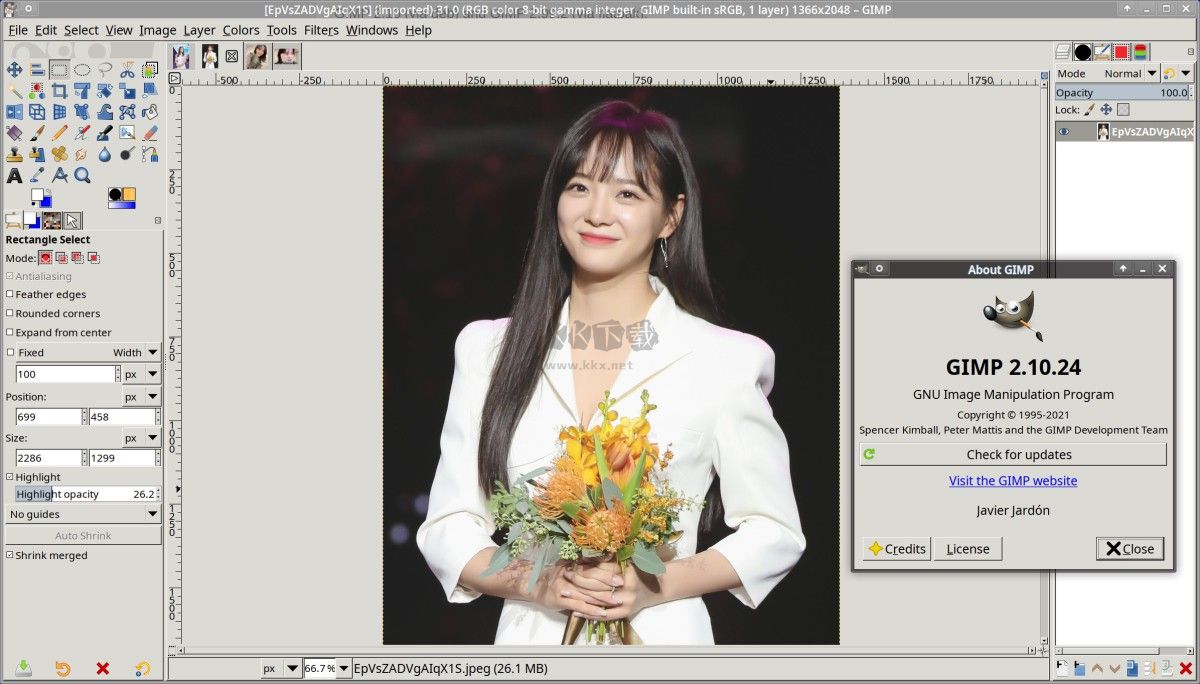
Task: Open the Visit the GIMP website link
Action: point(1013,481)
